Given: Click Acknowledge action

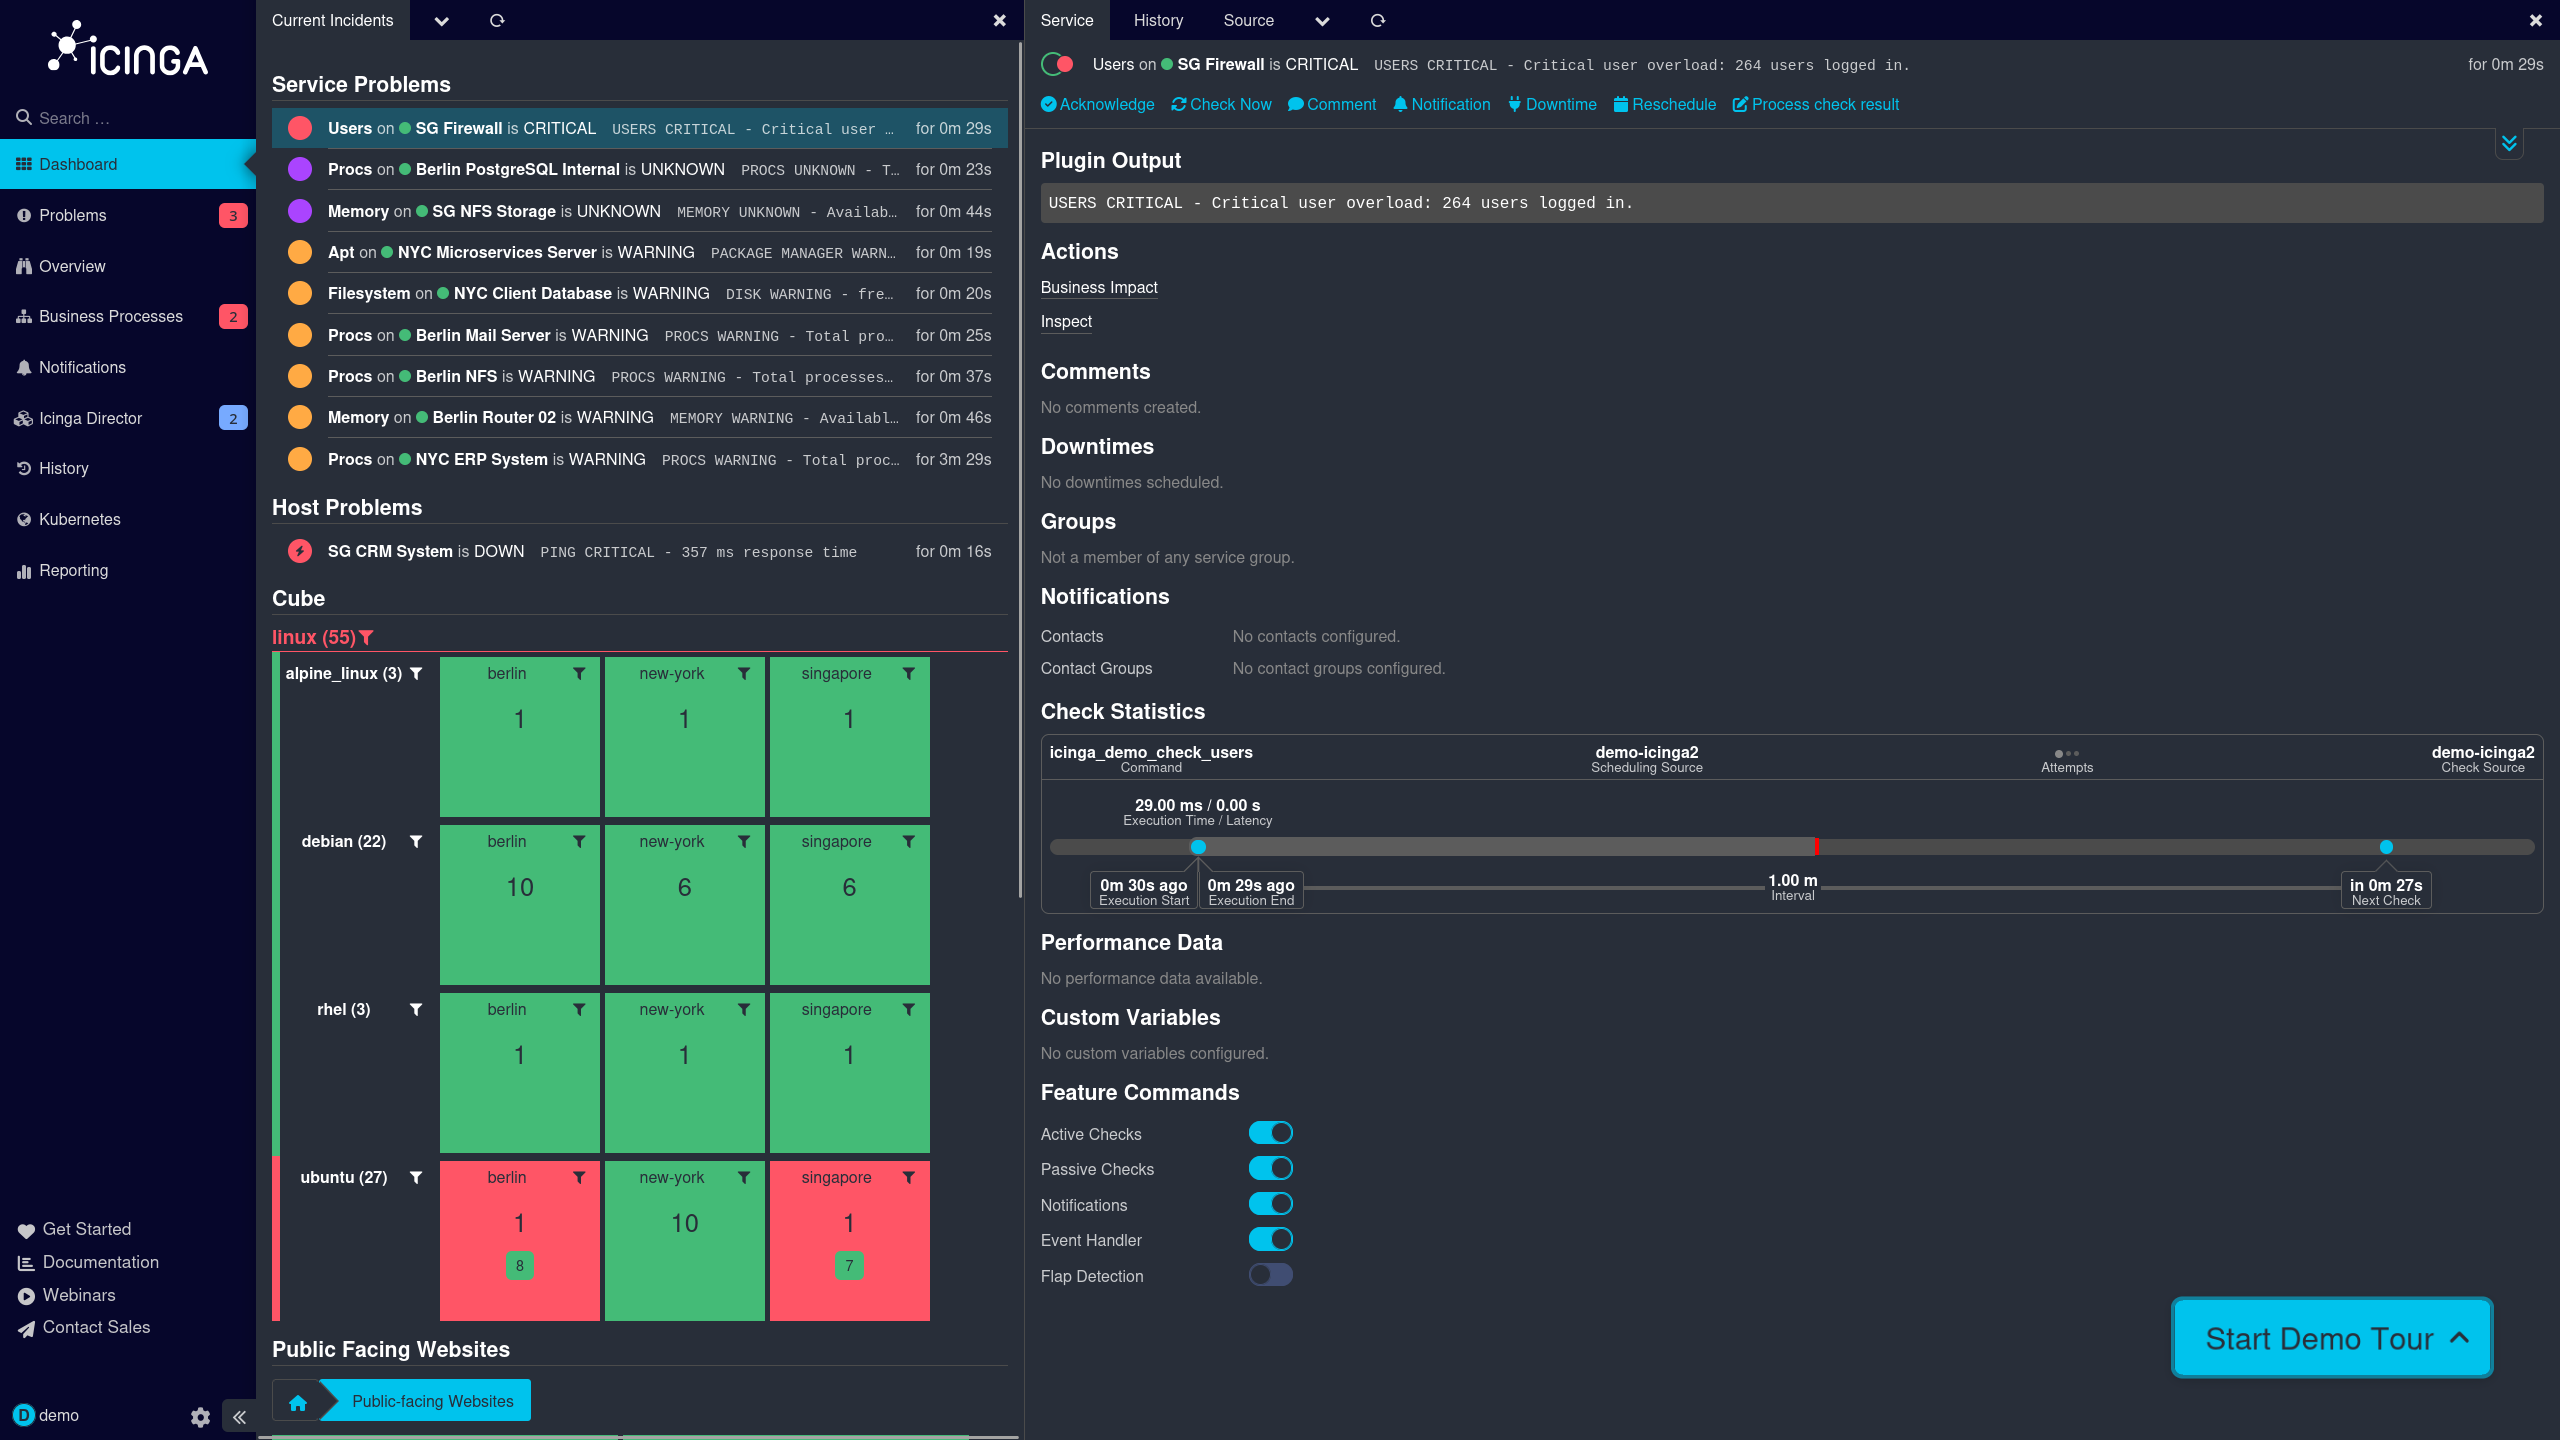Looking at the screenshot, I should [x=1097, y=104].
